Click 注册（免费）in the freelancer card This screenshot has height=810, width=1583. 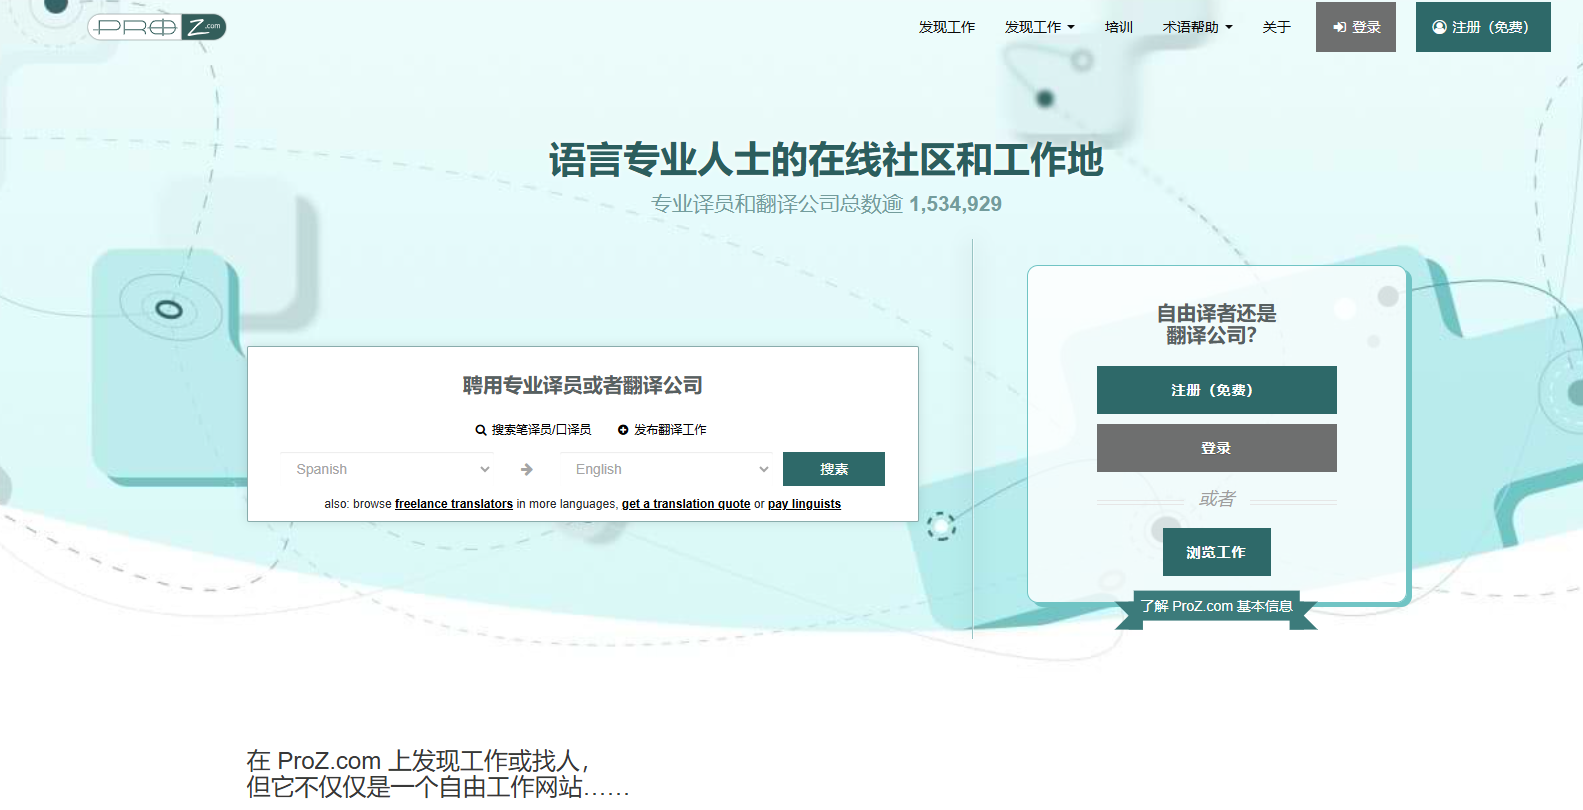[x=1216, y=390]
